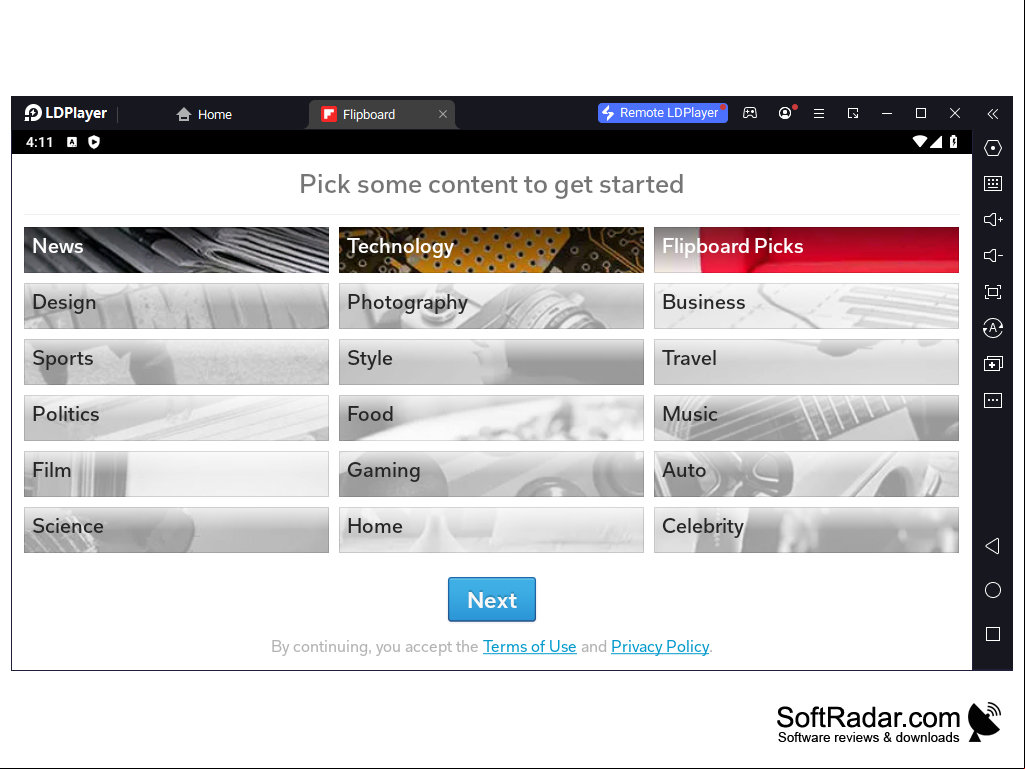Expand the more options ellipsis icon
This screenshot has height=769, width=1025.
click(992, 400)
